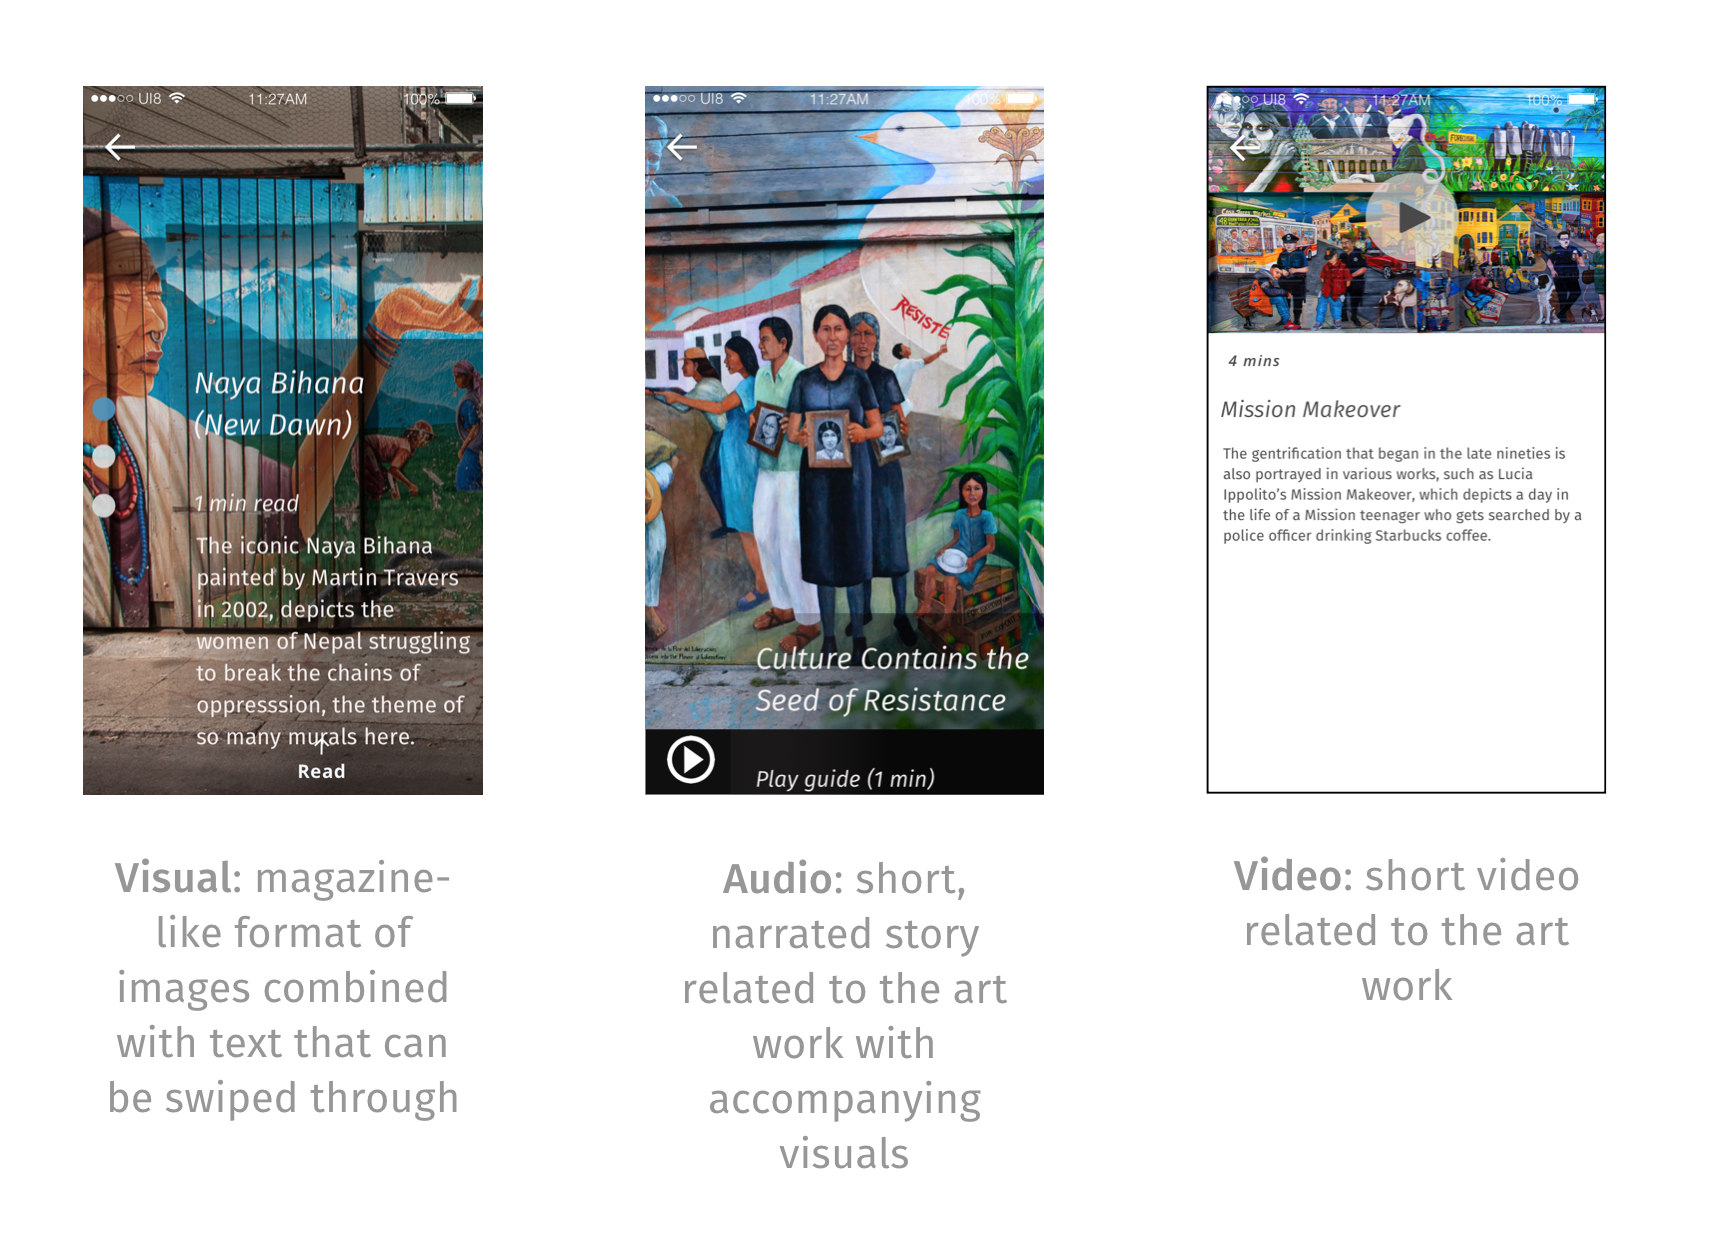Tap Wi-Fi icon on audio phone status bar
Screen dimensions: 1724x1250
(739, 98)
